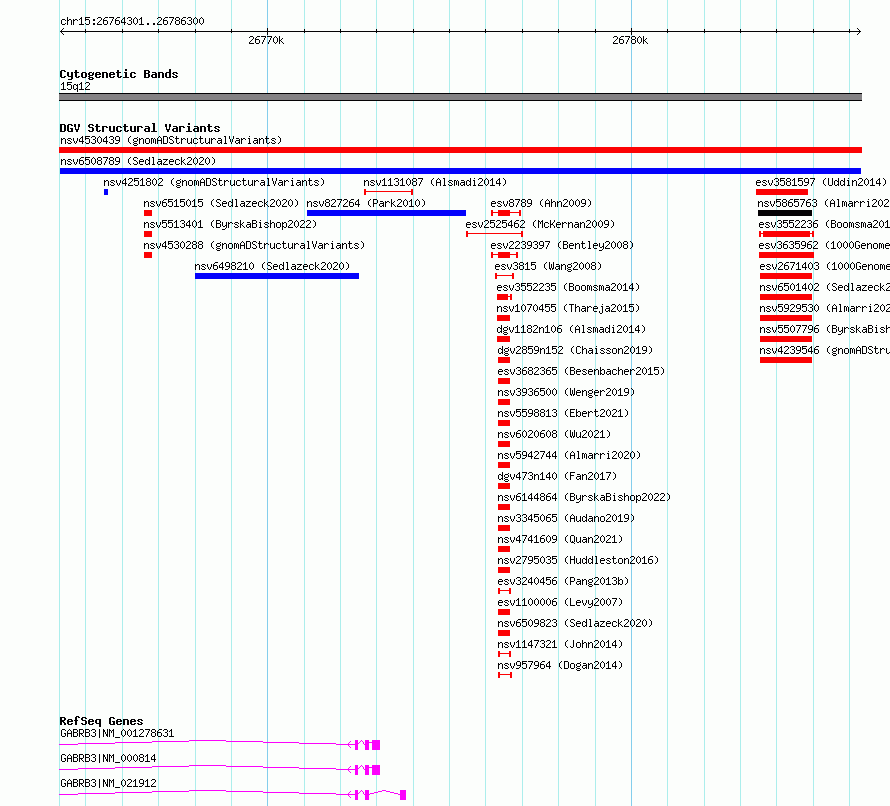Click the nsv827264 Park2010 label
Screen dimensions: 890x806
click(x=366, y=203)
